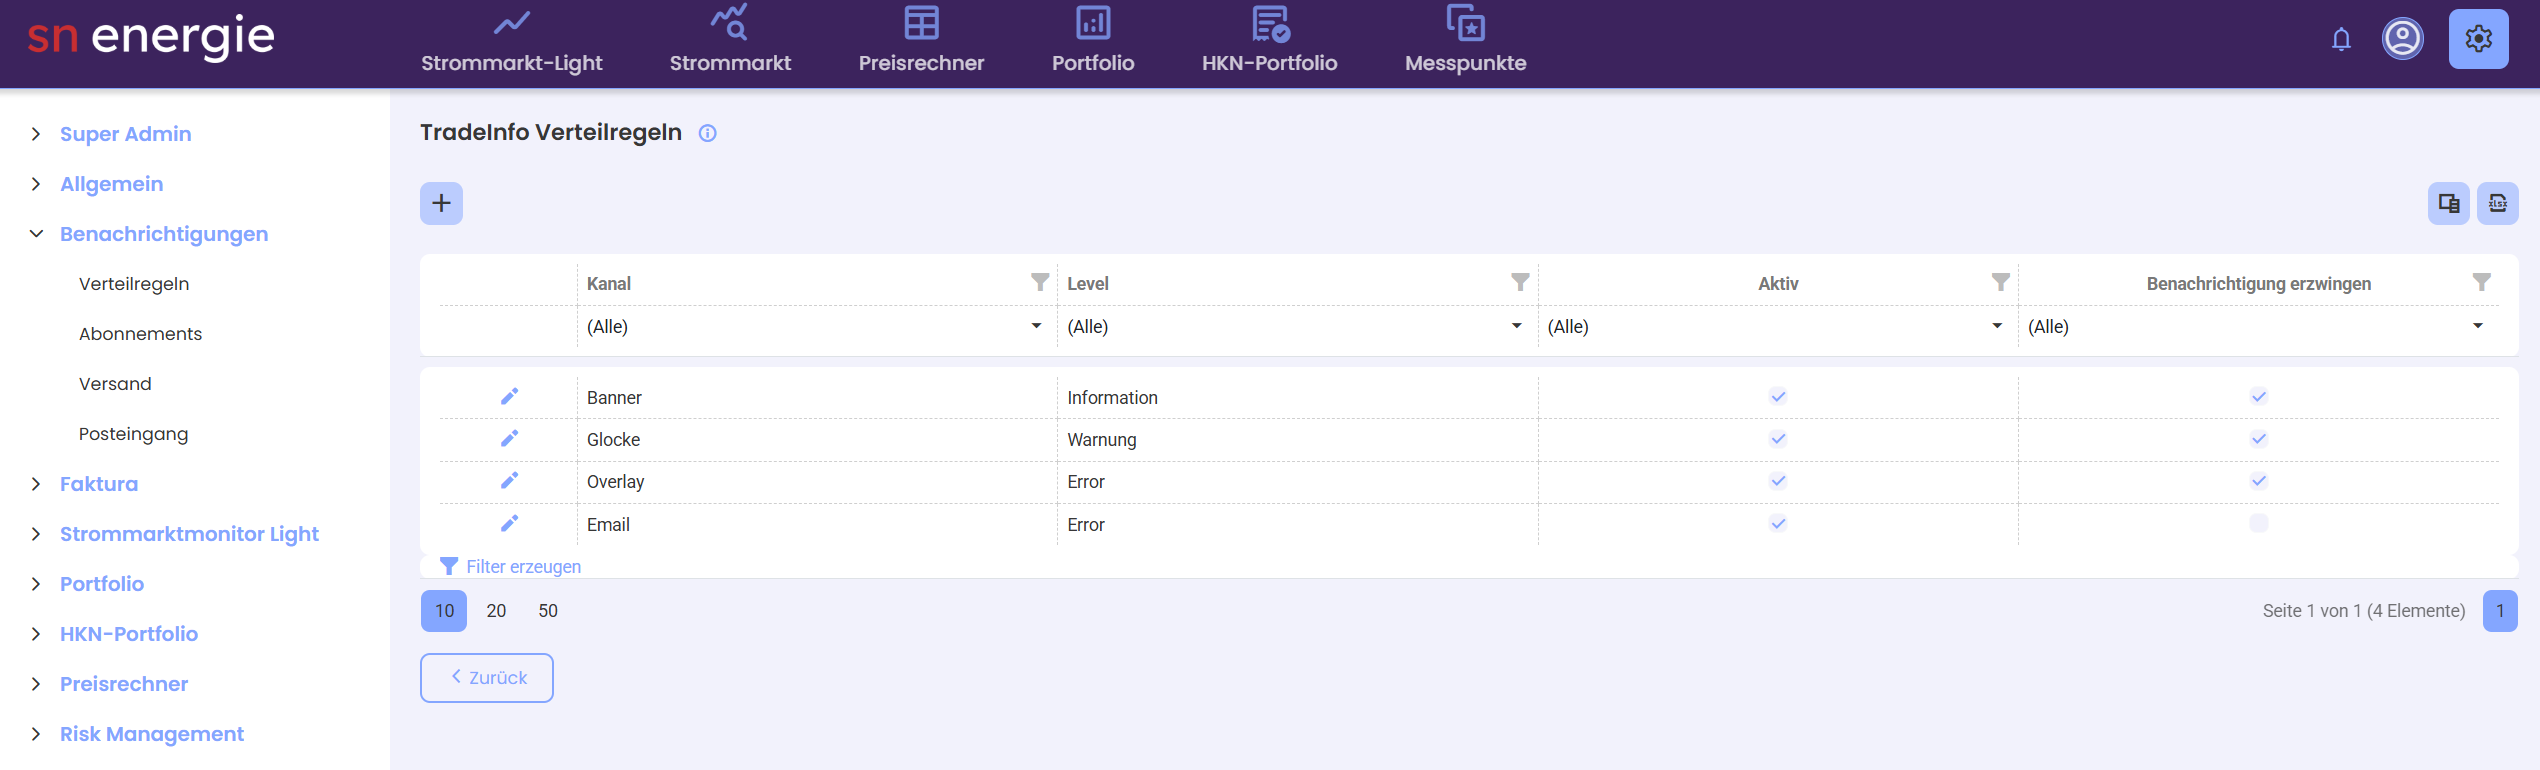
Task: Toggle Aktiv checkbox for Overlay row
Action: (x=1778, y=481)
